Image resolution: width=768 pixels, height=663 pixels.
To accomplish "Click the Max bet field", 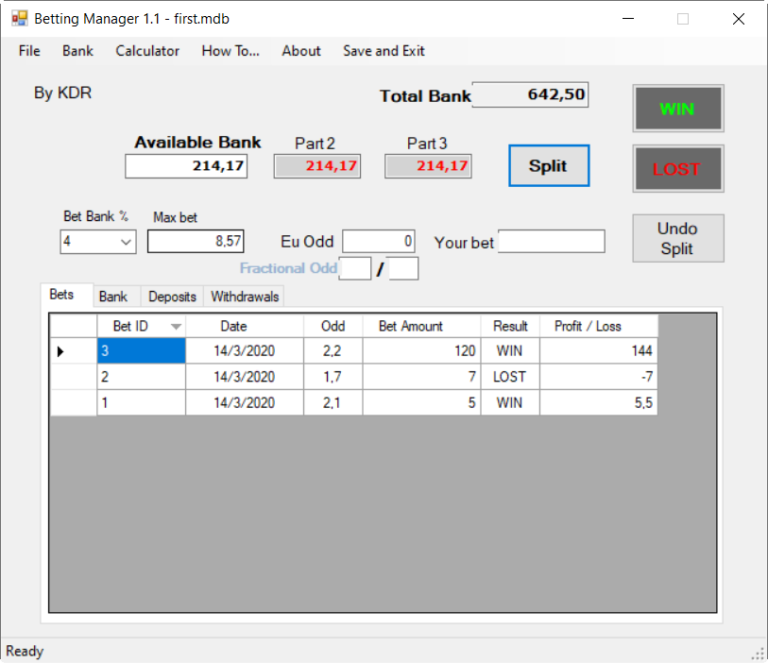I will pos(195,241).
